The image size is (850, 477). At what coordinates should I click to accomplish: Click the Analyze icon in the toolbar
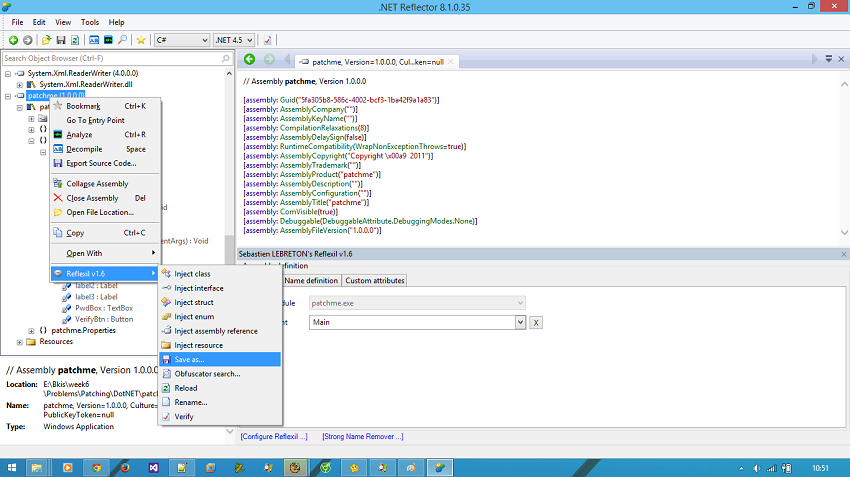pos(108,40)
